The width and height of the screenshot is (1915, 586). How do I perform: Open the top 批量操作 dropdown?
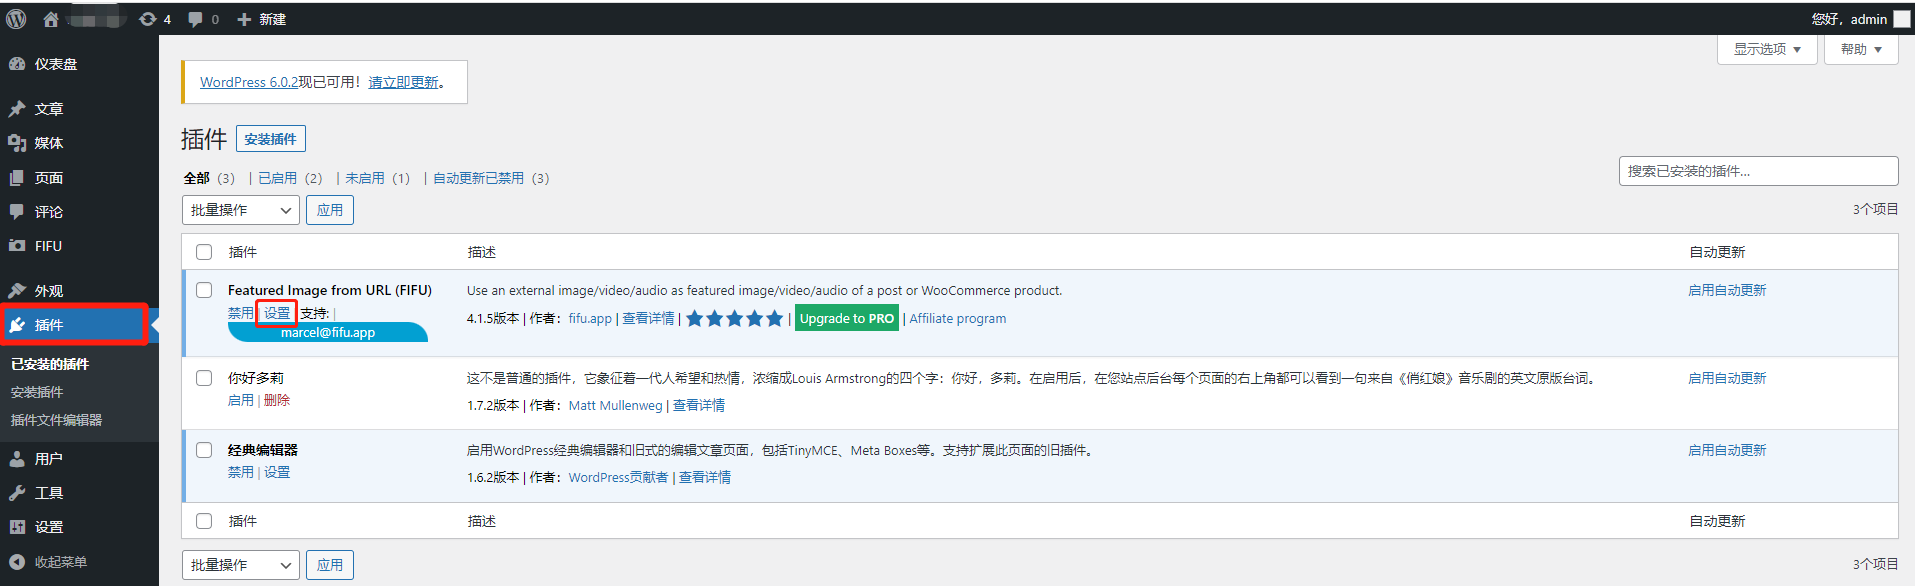point(240,210)
